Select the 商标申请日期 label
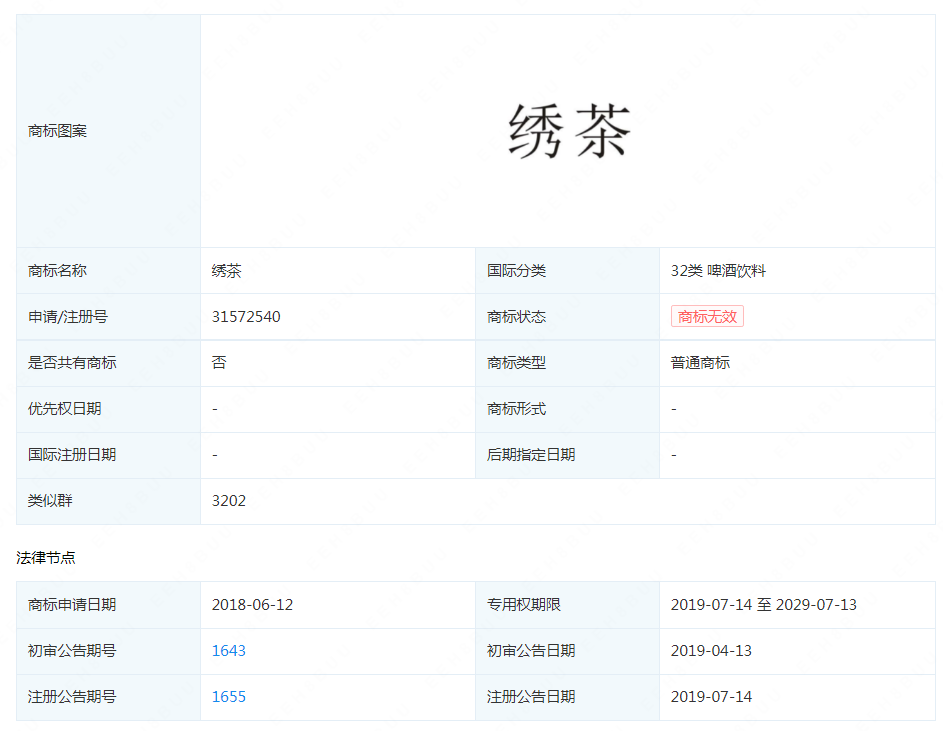Screen dimensions: 943x731 pyautogui.click(x=72, y=605)
